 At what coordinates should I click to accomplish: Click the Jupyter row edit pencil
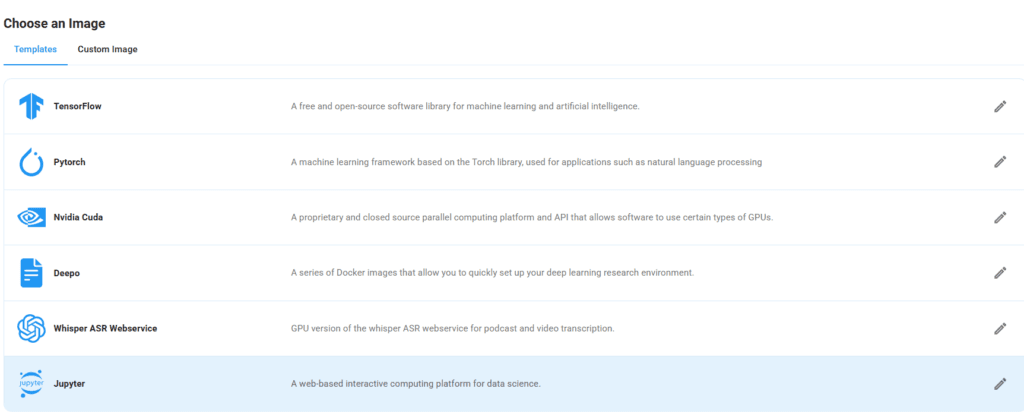click(x=999, y=384)
